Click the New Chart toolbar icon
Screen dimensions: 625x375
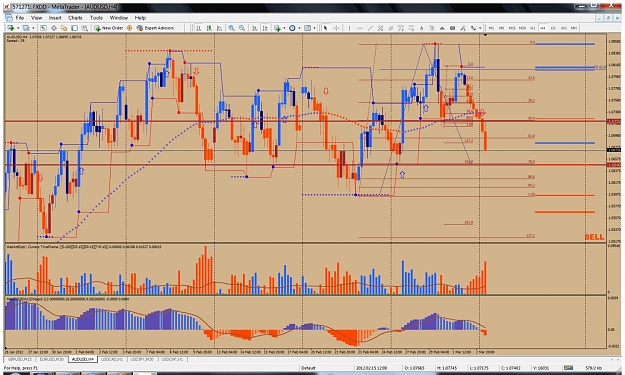(x=11, y=28)
